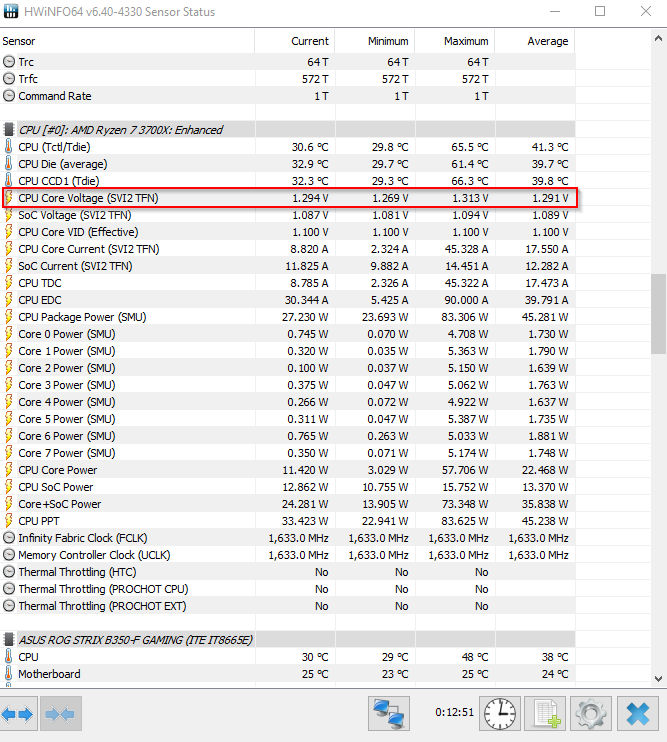
Task: Click the lightning icon for Core 0 Power
Action: coord(9,334)
